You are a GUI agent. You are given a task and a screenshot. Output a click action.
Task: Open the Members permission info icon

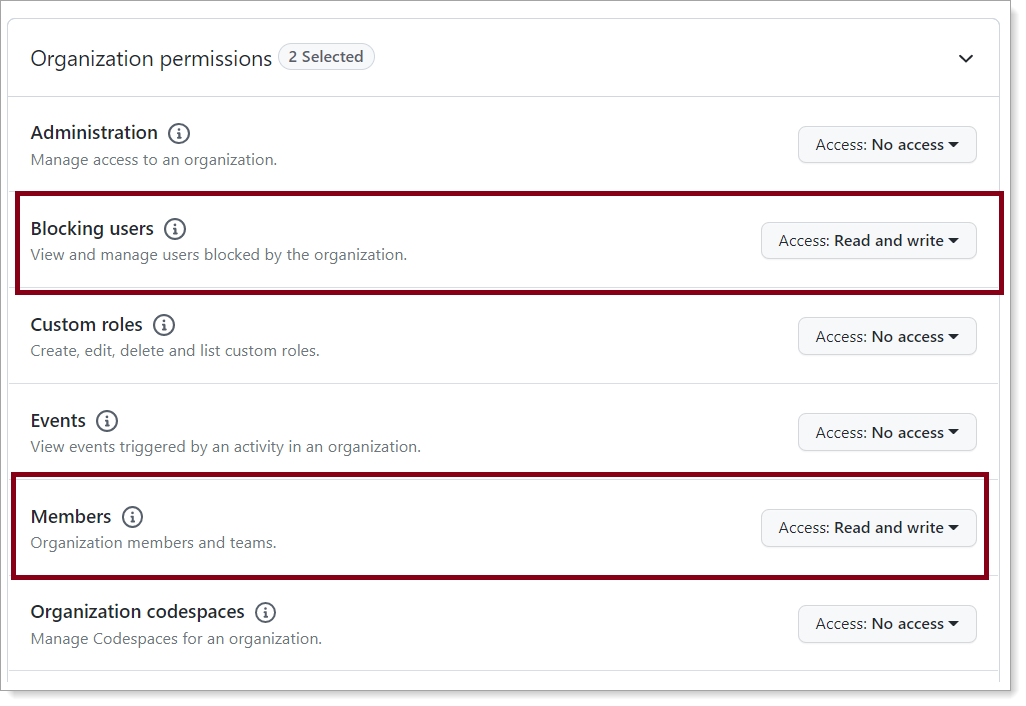point(132,517)
